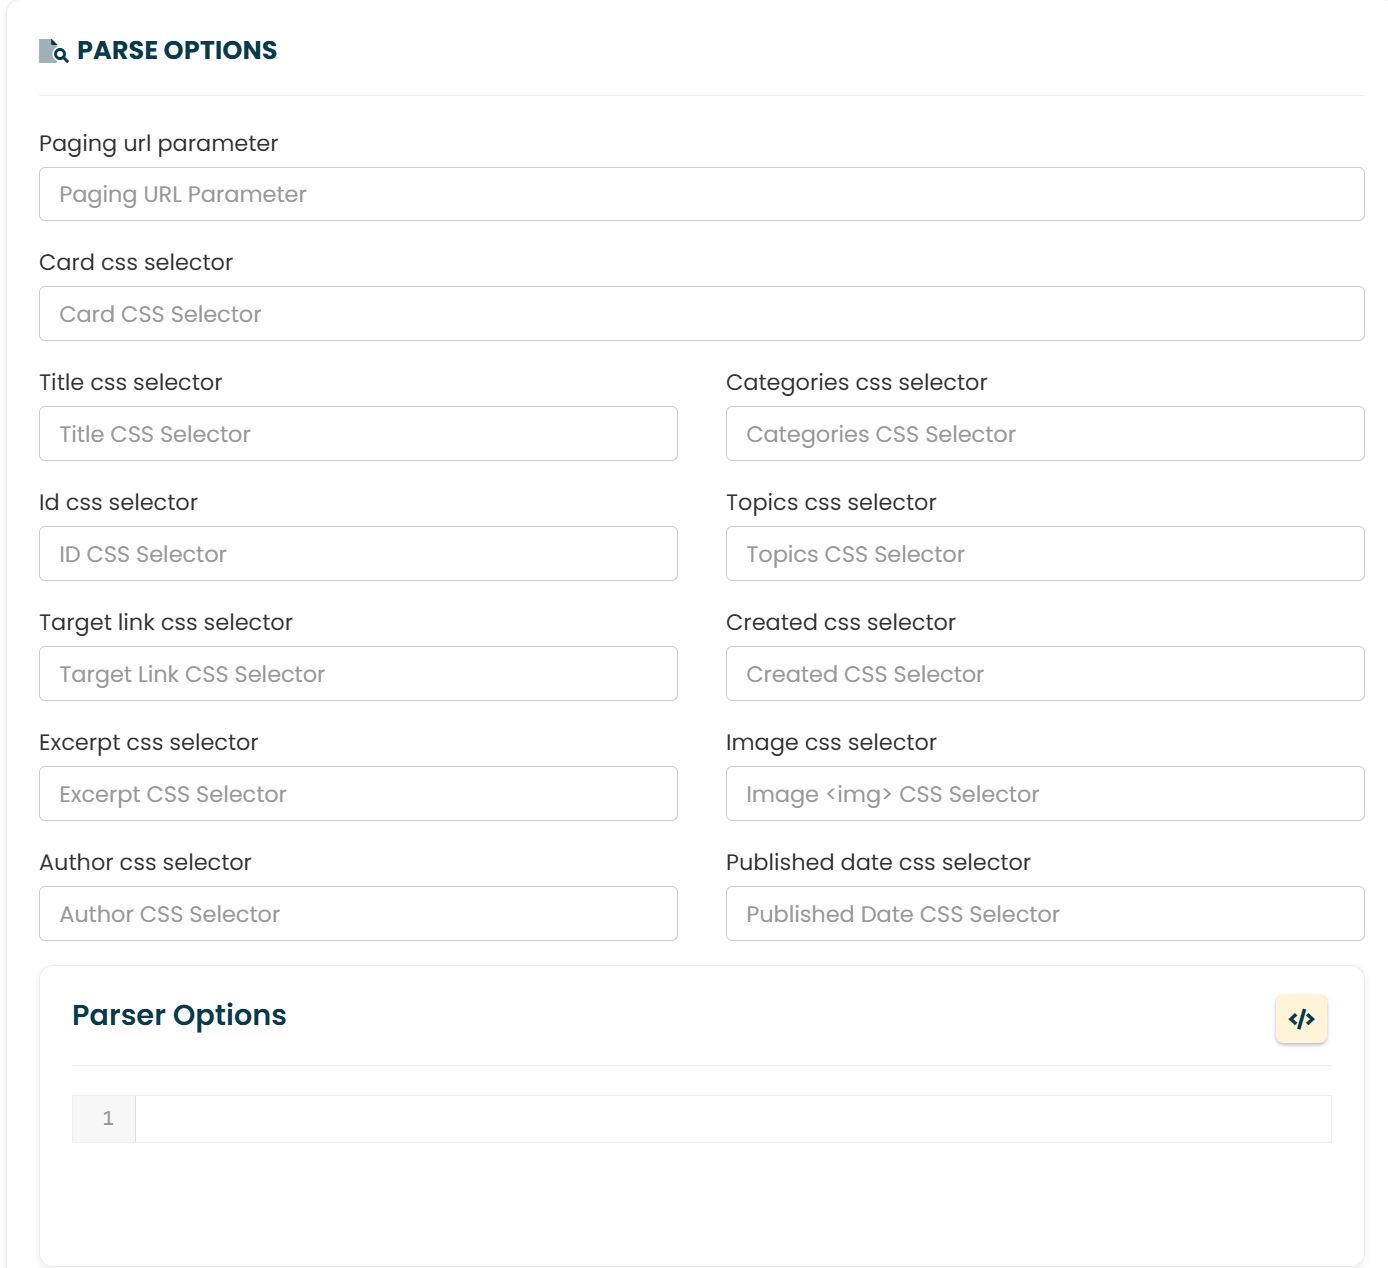Click the Topics CSS Selector input
The width and height of the screenshot is (1388, 1268).
[1045, 554]
